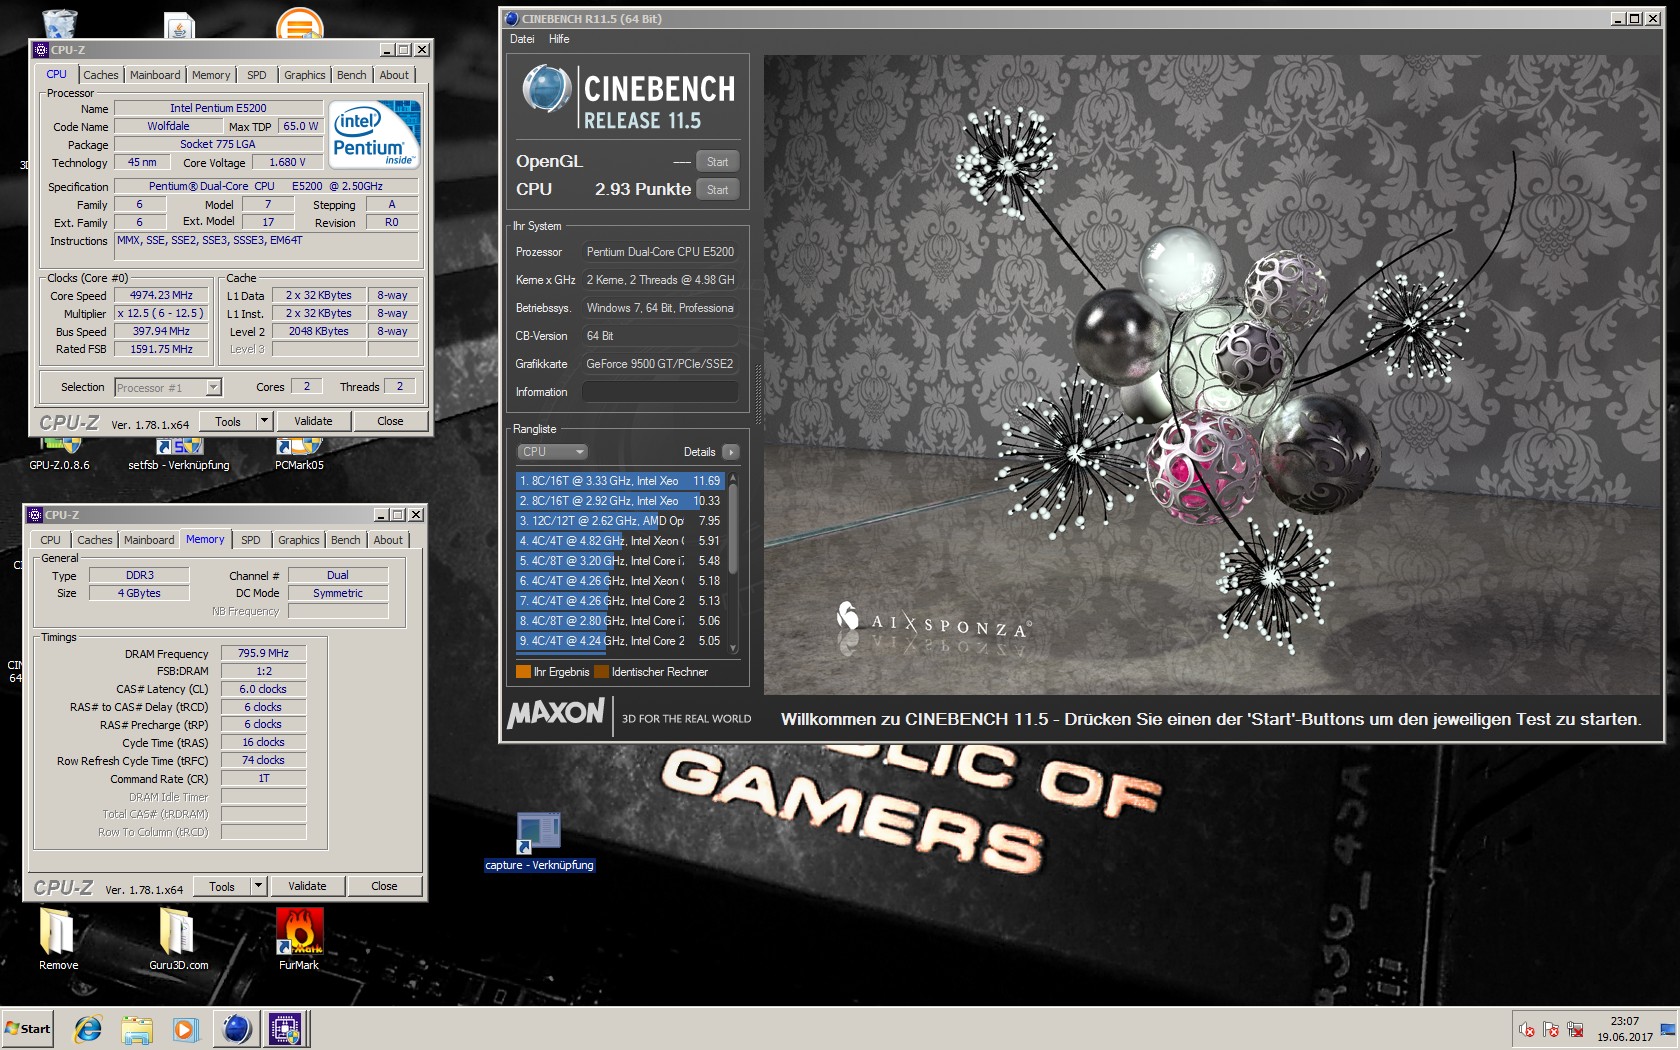Screen dimensions: 1680x1050
Task: Switch to Caches tab in lower CPU-Z window
Action: click(x=95, y=540)
